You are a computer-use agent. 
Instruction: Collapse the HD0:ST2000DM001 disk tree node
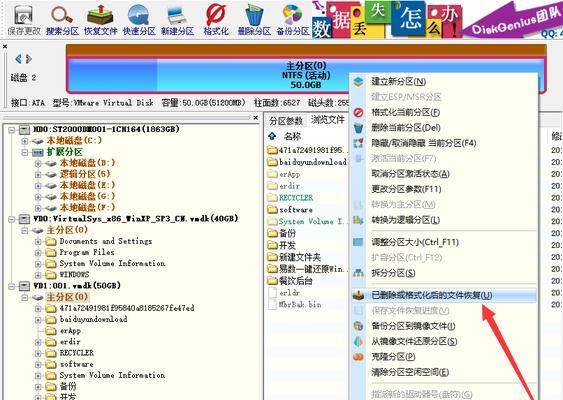tap(11, 129)
